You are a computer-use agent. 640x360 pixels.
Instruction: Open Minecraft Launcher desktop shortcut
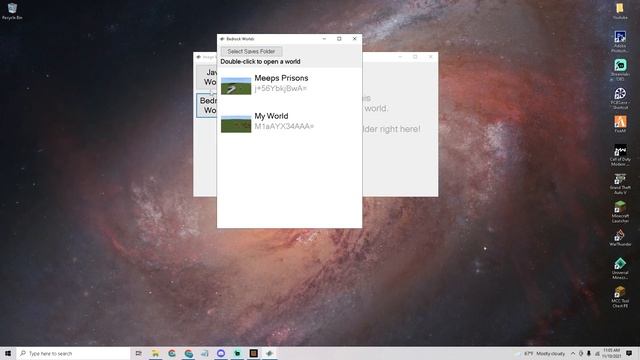[x=620, y=211]
